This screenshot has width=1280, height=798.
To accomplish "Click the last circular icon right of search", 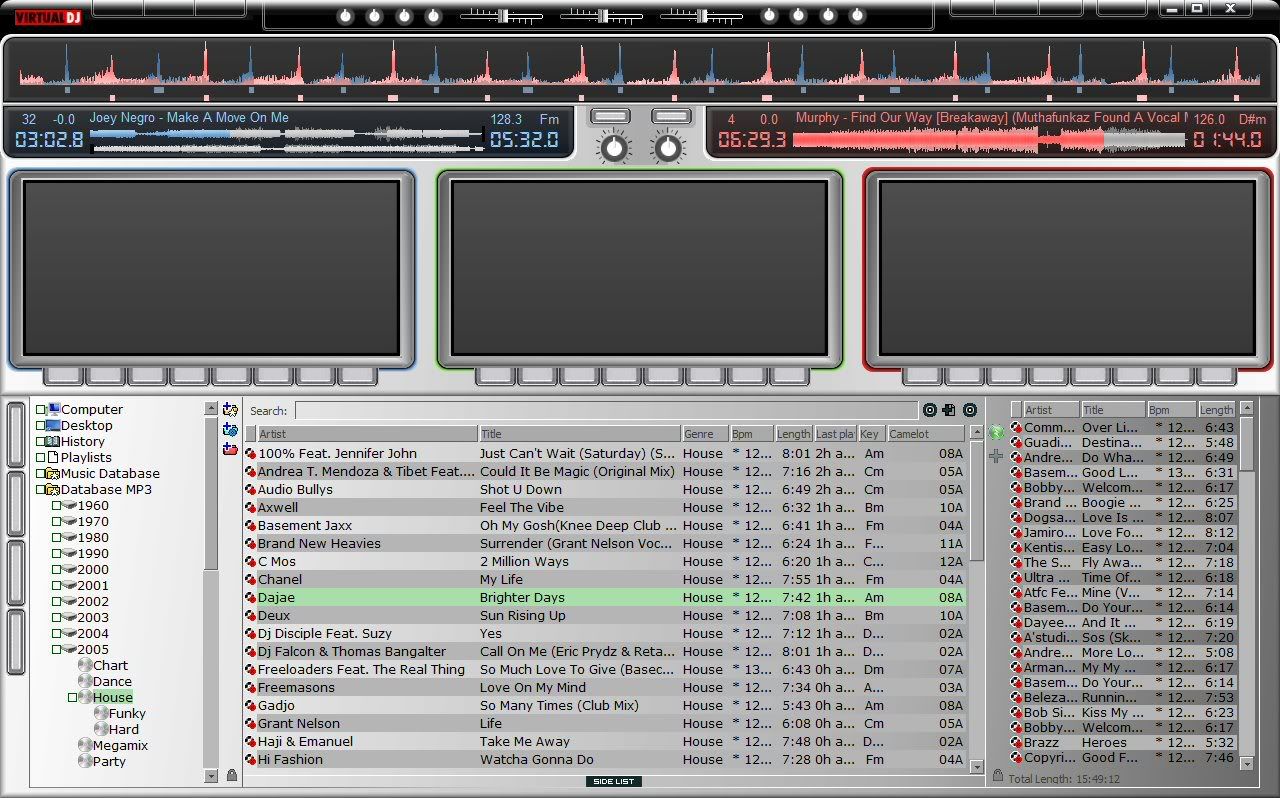I will click(970, 410).
